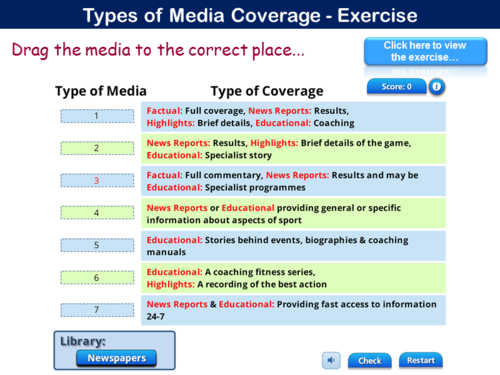Image resolution: width=500 pixels, height=375 pixels.
Task: Click the 'Specialist story' coverage description row
Action: tap(293, 149)
